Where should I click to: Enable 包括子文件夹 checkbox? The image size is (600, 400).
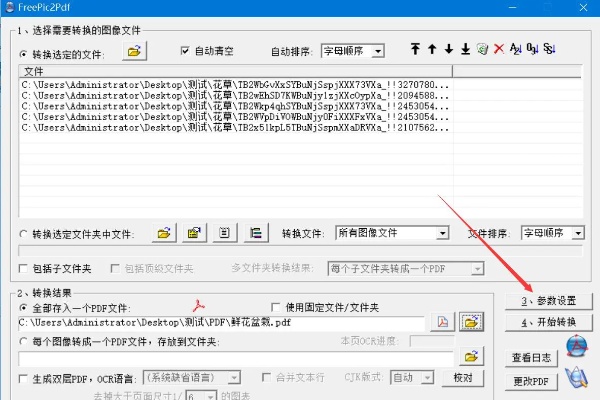(23, 269)
